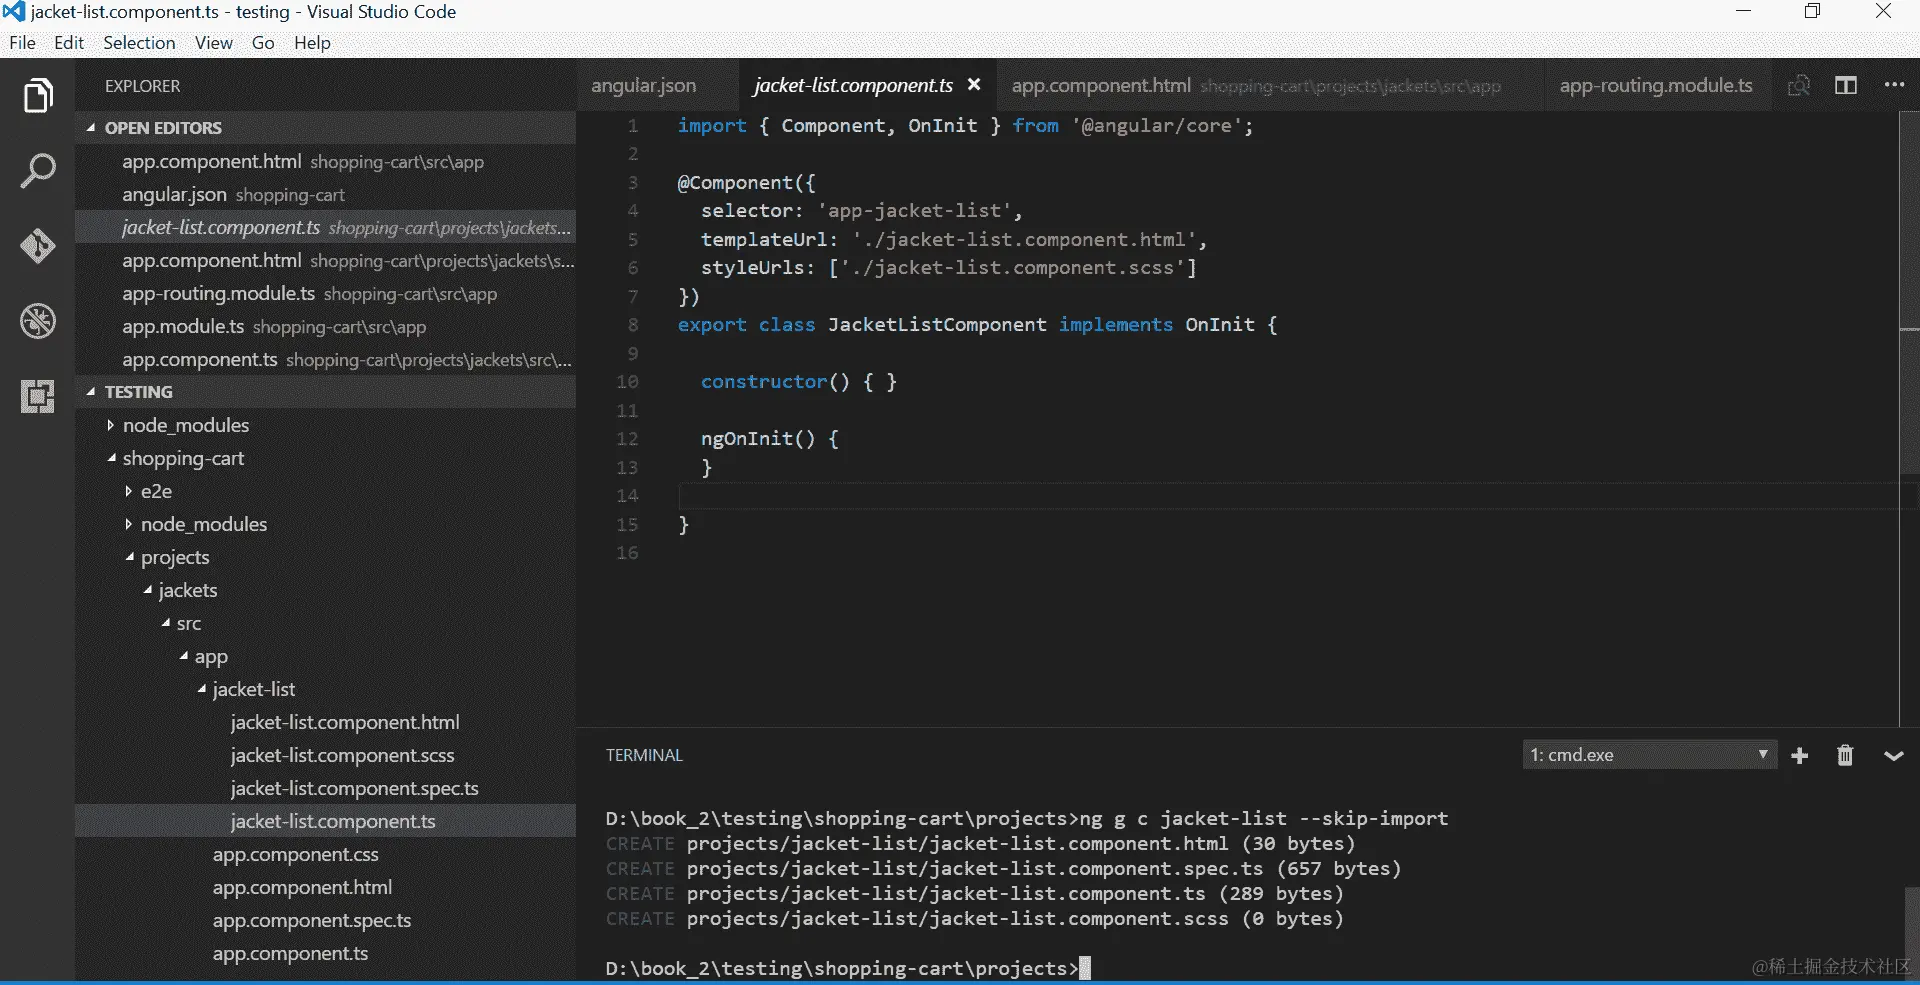Image resolution: width=1920 pixels, height=985 pixels.
Task: Open jacket-list.component.spec.ts in file tree
Action: point(325,788)
